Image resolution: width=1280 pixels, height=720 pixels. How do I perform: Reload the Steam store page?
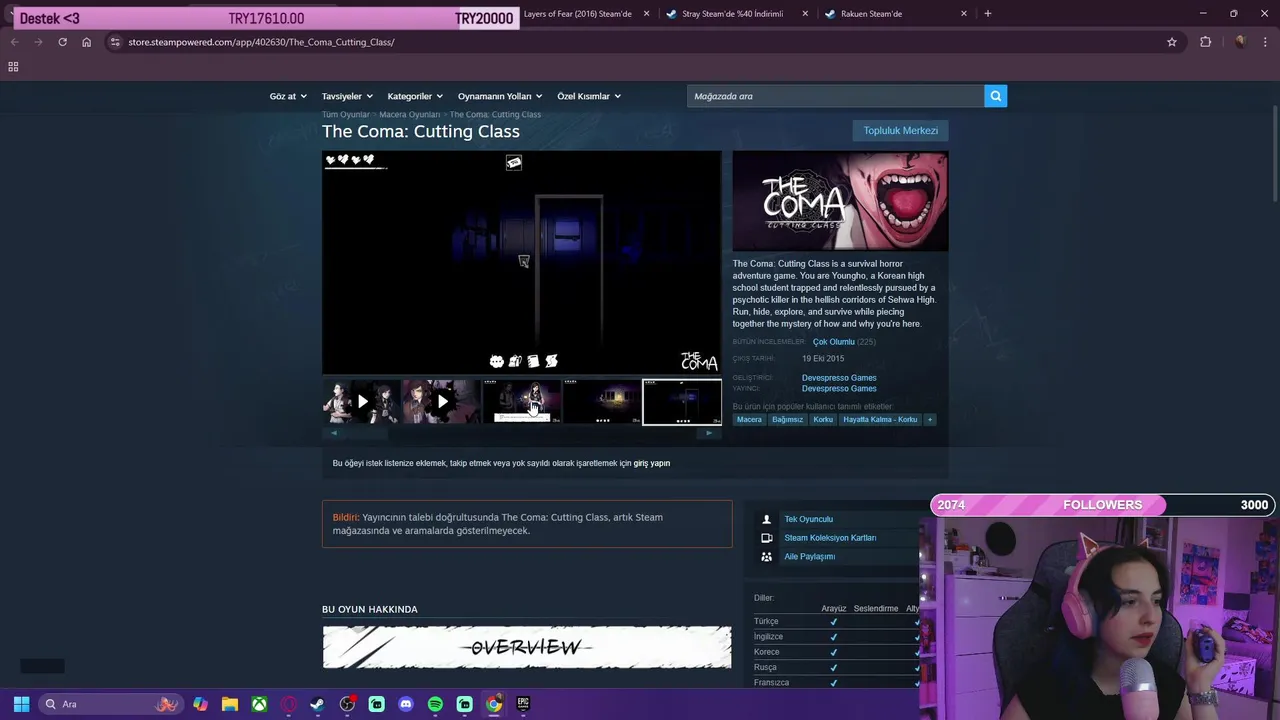(x=62, y=42)
